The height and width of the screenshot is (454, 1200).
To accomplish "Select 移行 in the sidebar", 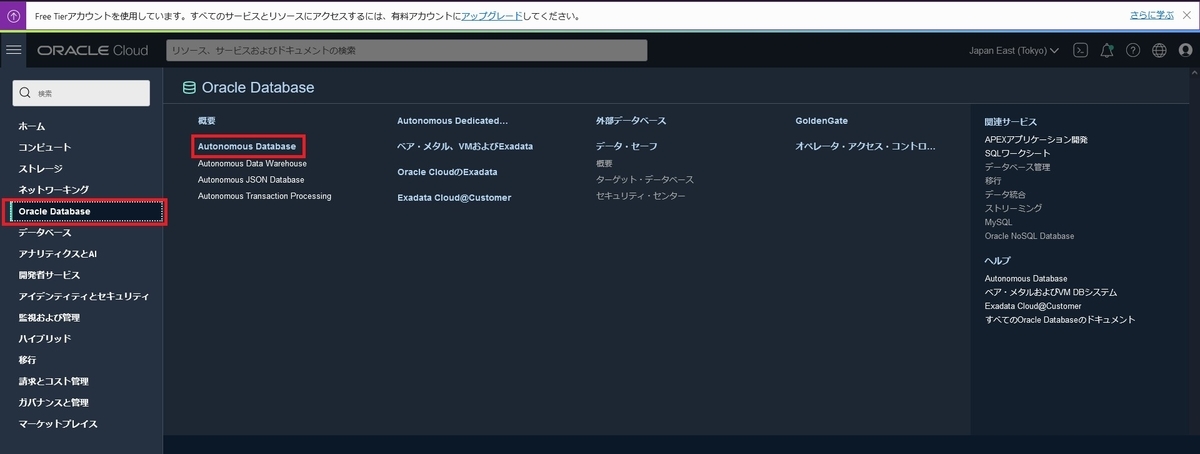I will 27,360.
